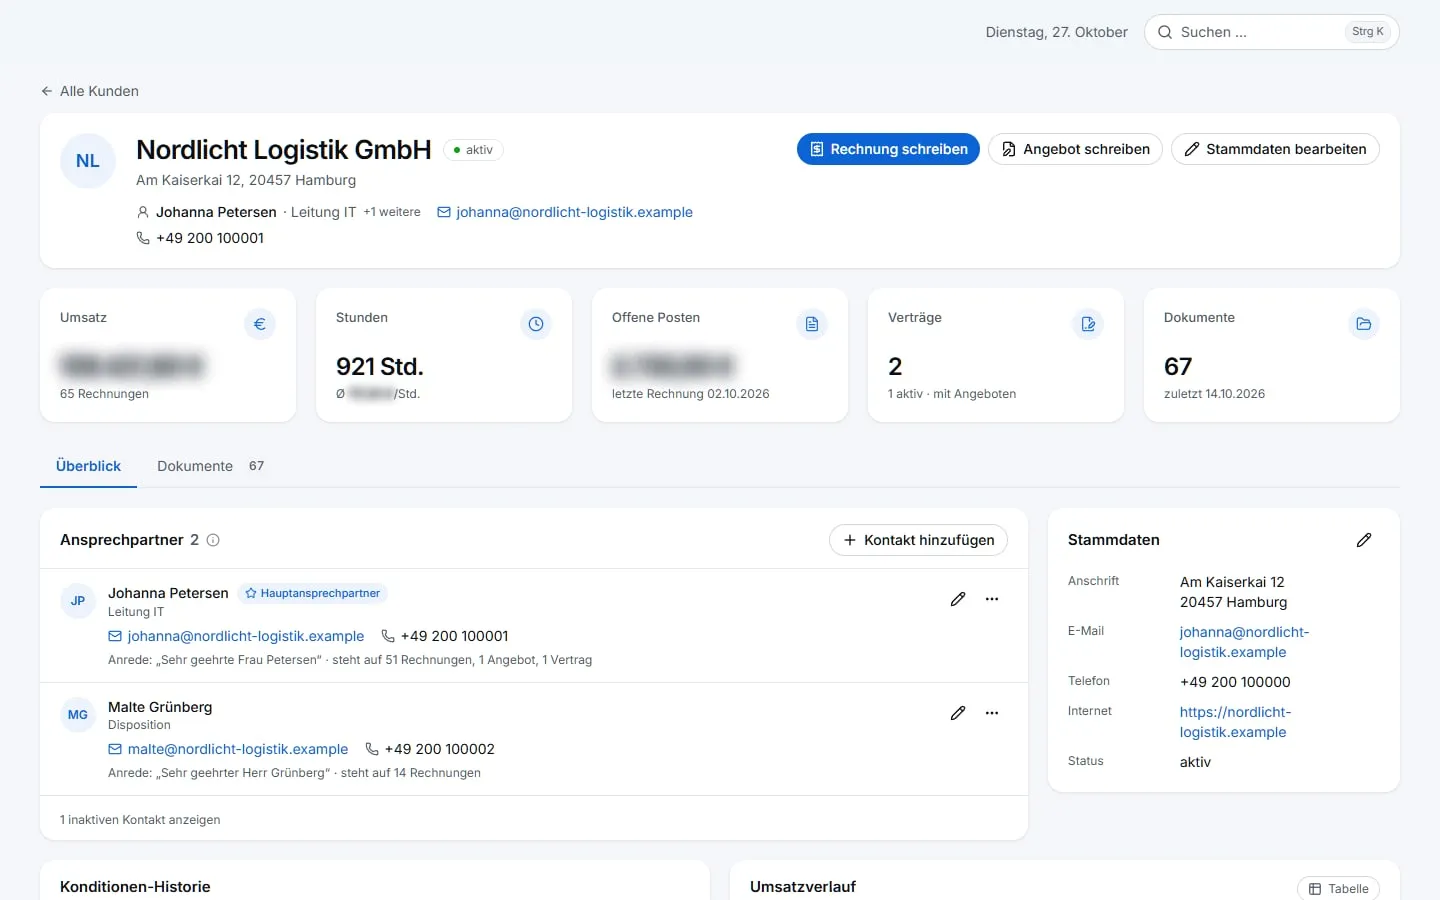The height and width of the screenshot is (900, 1440).
Task: Click the 921 Std. value
Action: [380, 367]
